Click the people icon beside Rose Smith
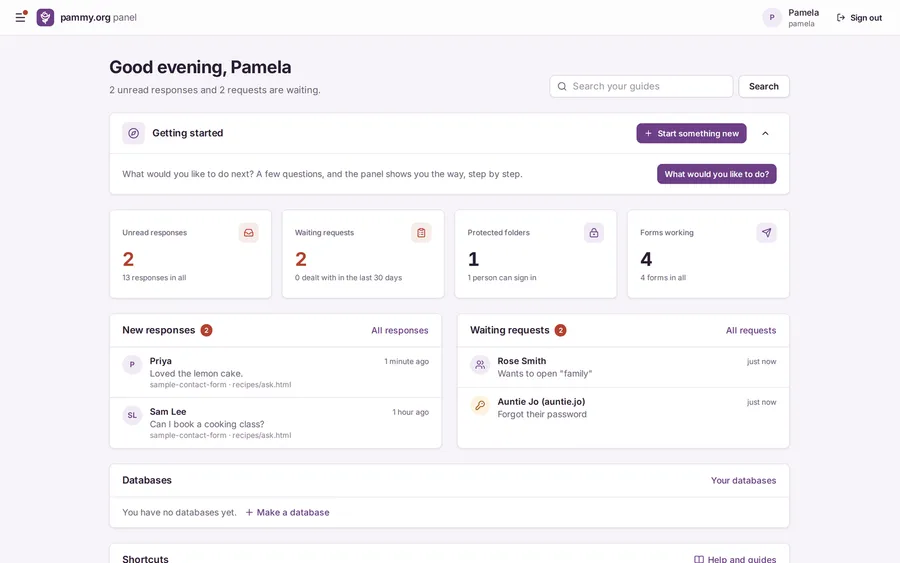The image size is (900, 563). (480, 364)
